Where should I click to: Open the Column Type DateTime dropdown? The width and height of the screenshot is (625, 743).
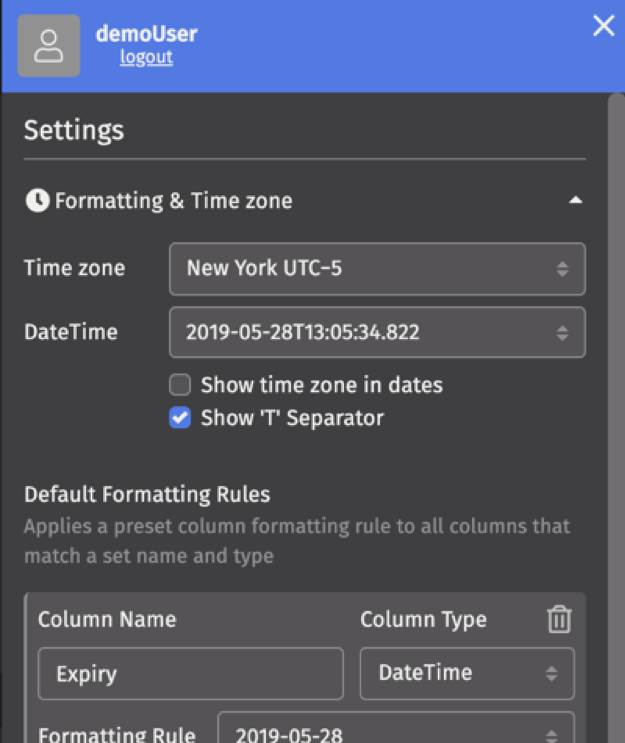point(467,674)
